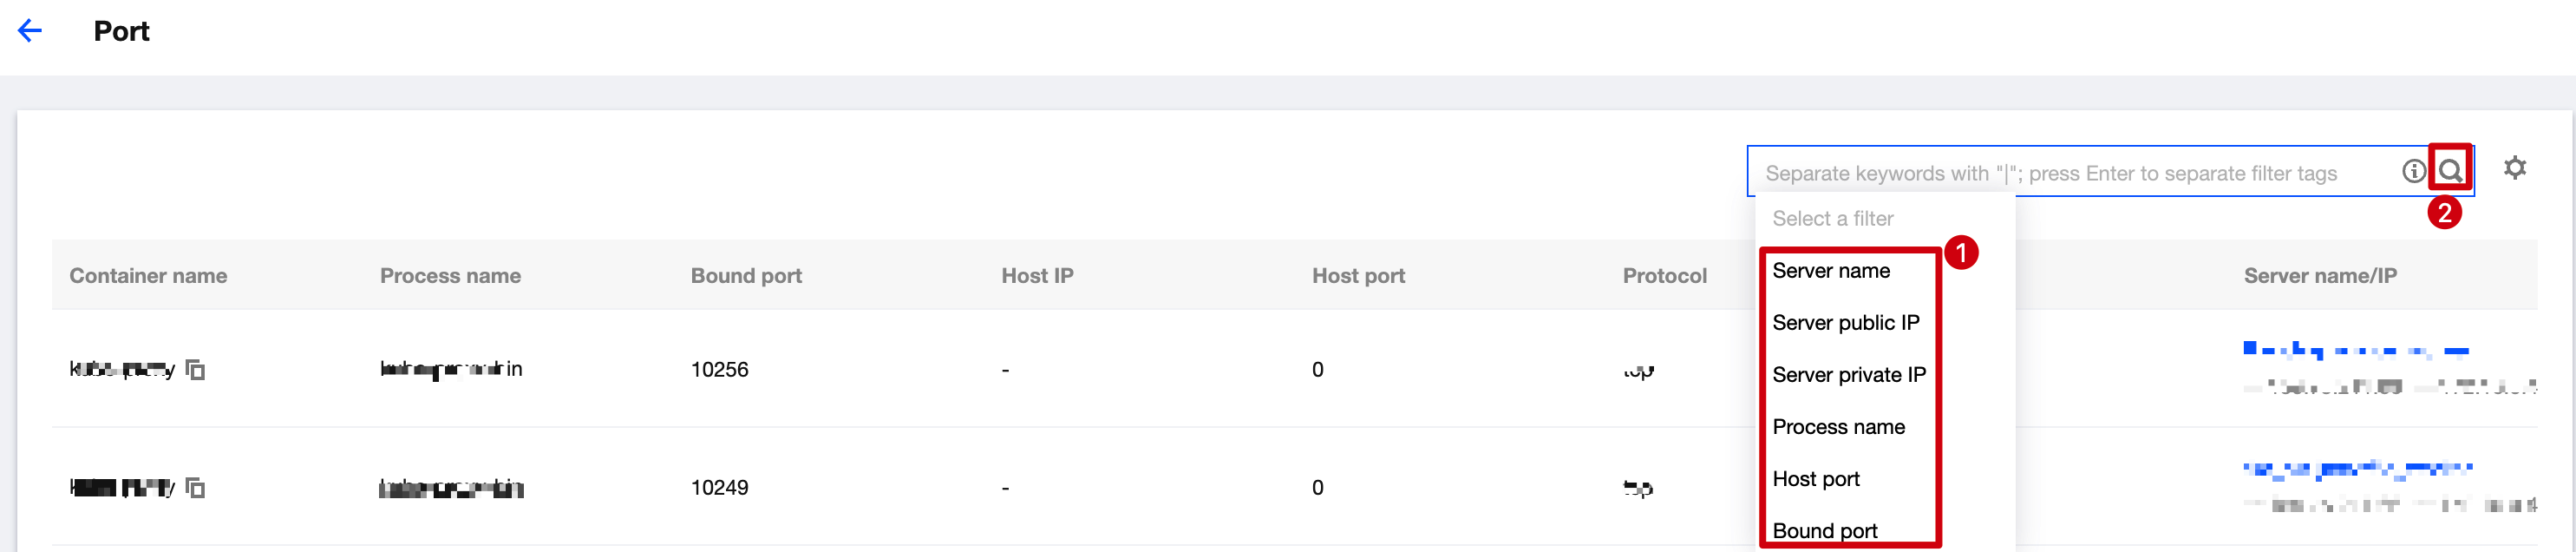Copy the first row container name
Viewport: 2576px width, 552px height.
coord(196,370)
